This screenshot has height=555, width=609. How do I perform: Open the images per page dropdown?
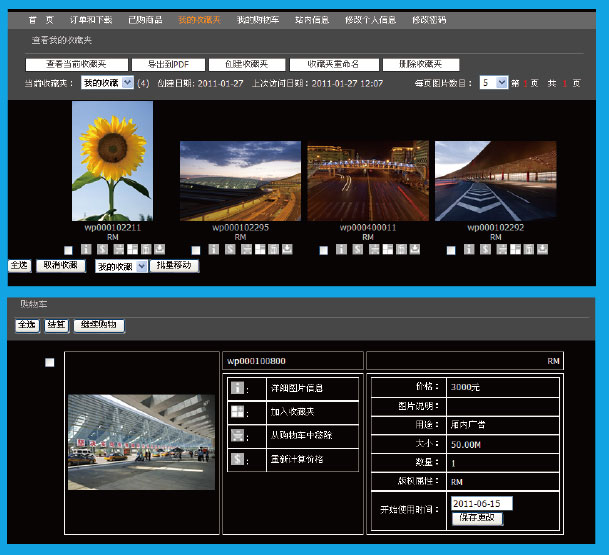click(x=492, y=83)
